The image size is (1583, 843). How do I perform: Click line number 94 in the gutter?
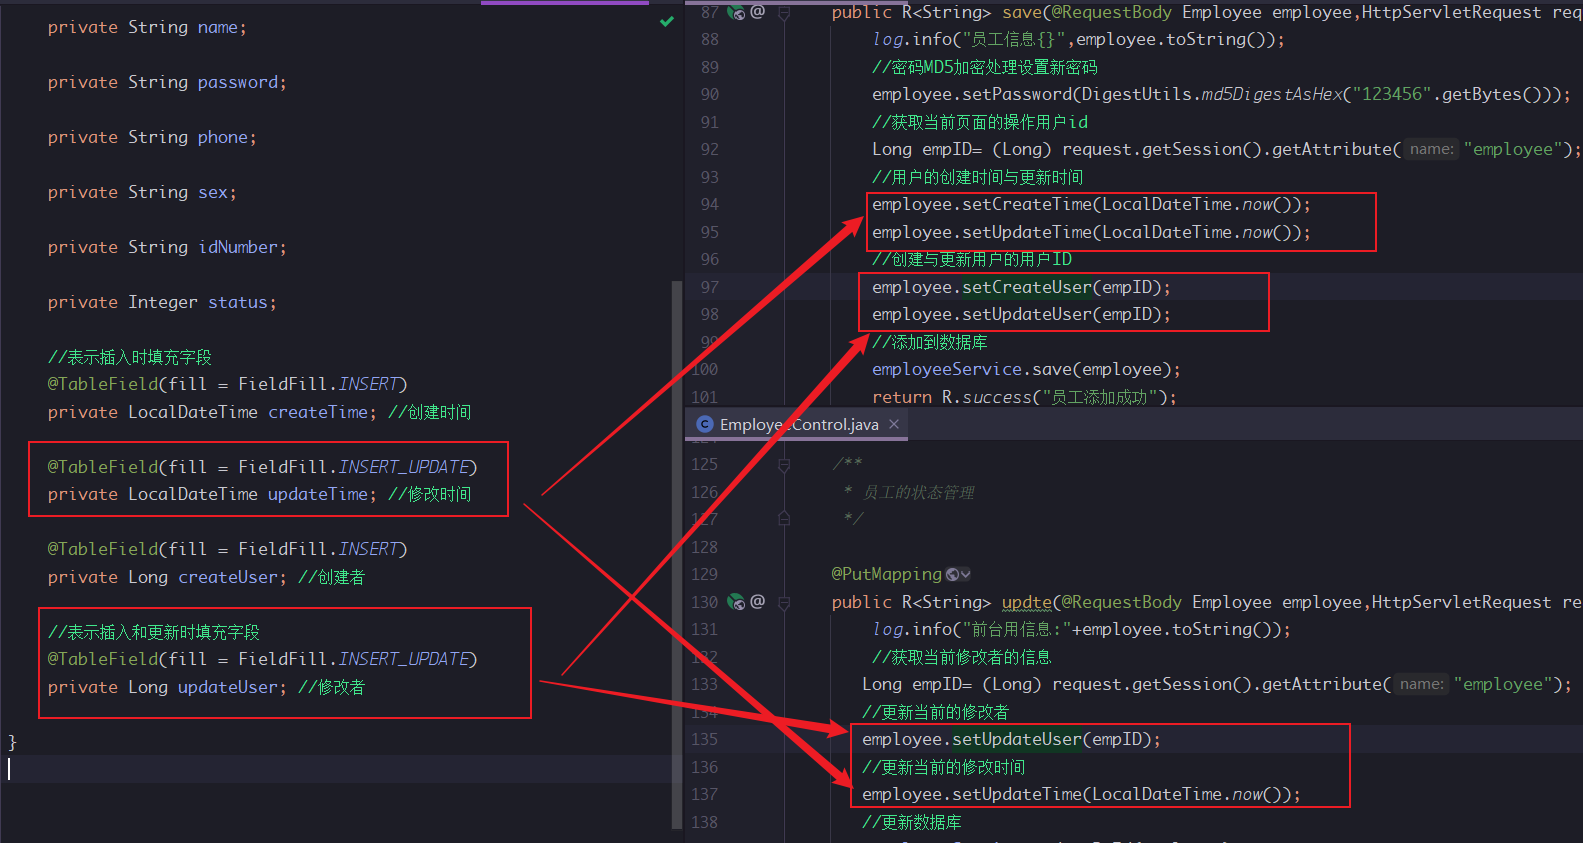[x=709, y=205]
